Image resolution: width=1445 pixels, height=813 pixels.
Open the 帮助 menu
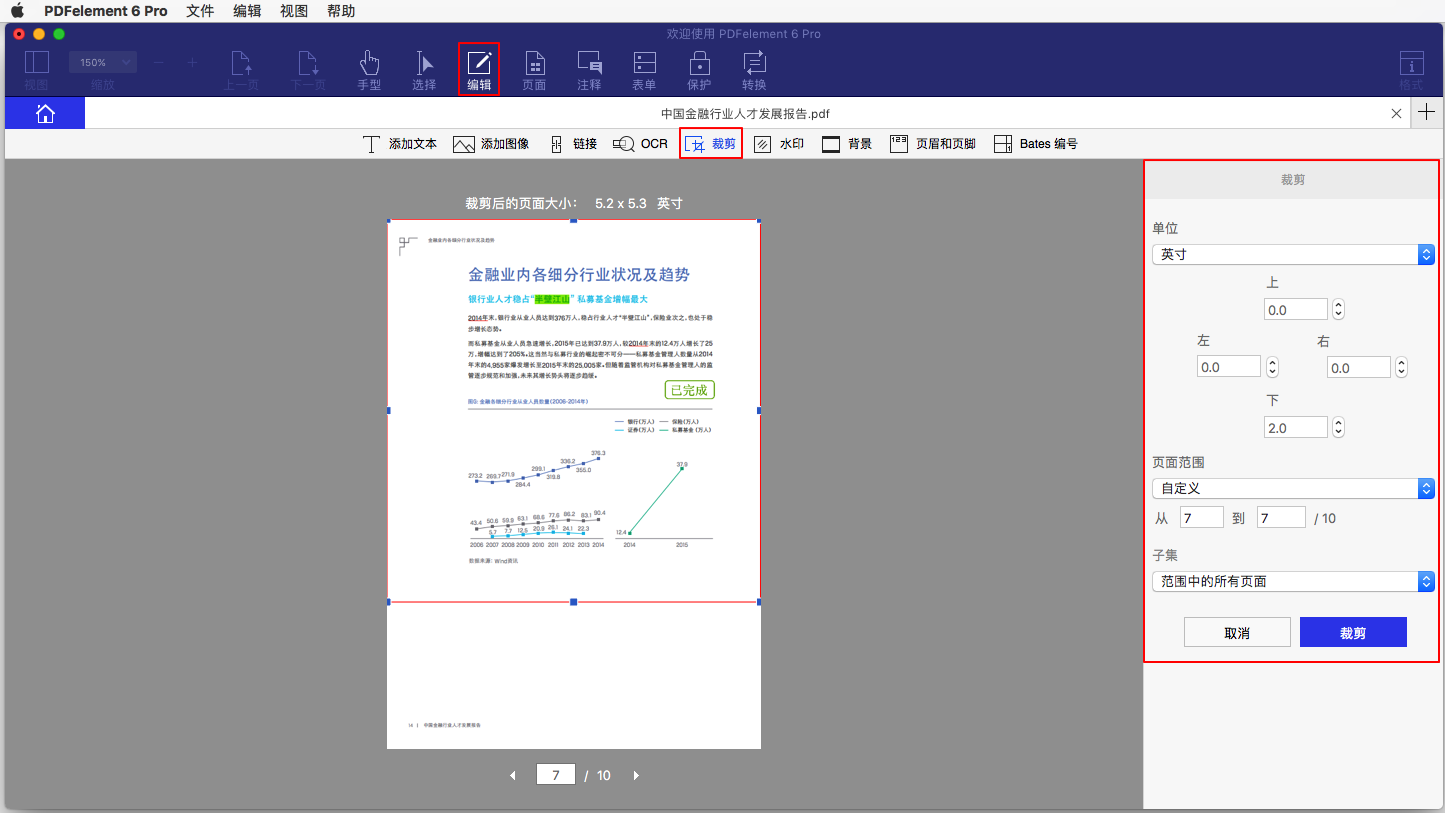click(341, 11)
